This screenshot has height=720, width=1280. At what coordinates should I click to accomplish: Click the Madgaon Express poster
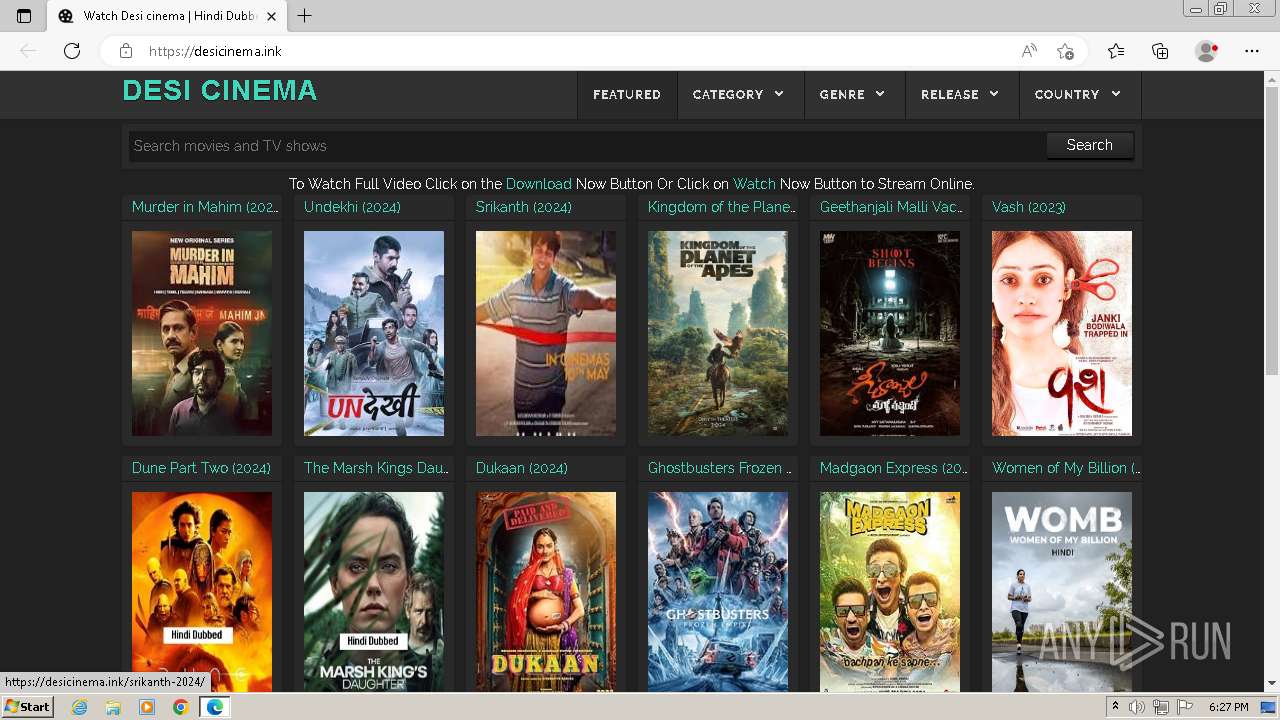pyautogui.click(x=890, y=591)
